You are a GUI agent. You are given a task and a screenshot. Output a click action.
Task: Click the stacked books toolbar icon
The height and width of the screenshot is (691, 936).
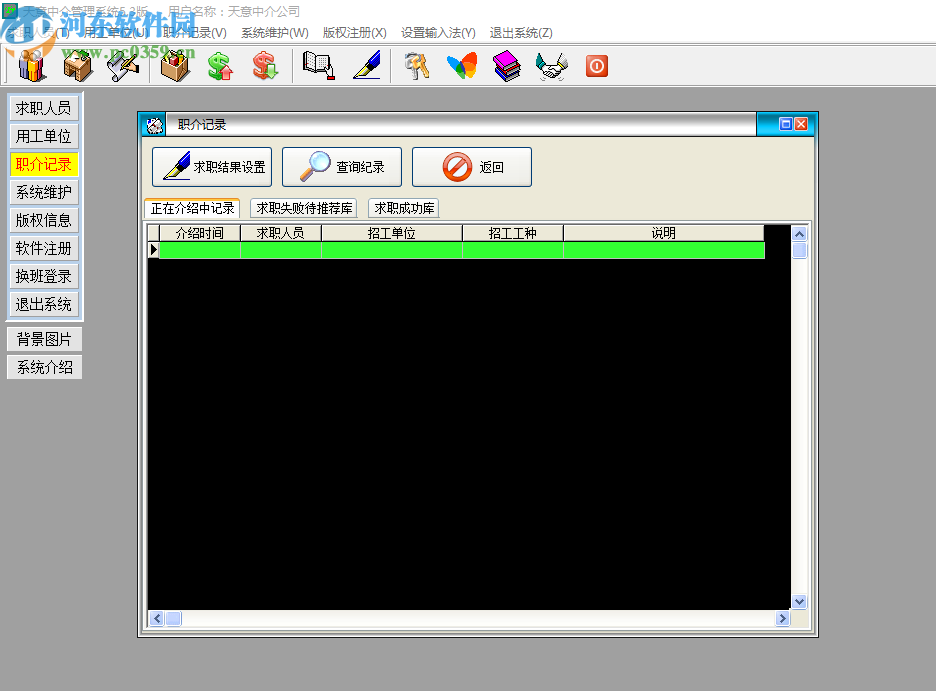pyautogui.click(x=507, y=66)
